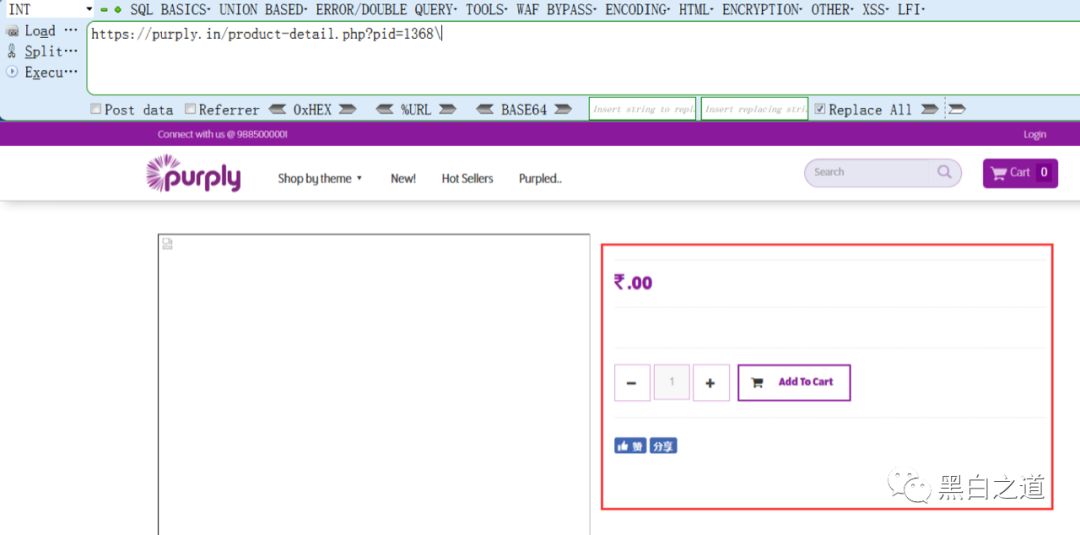1080x535 pixels.
Task: Click the 'Insert string to replace' field
Action: pos(642,109)
